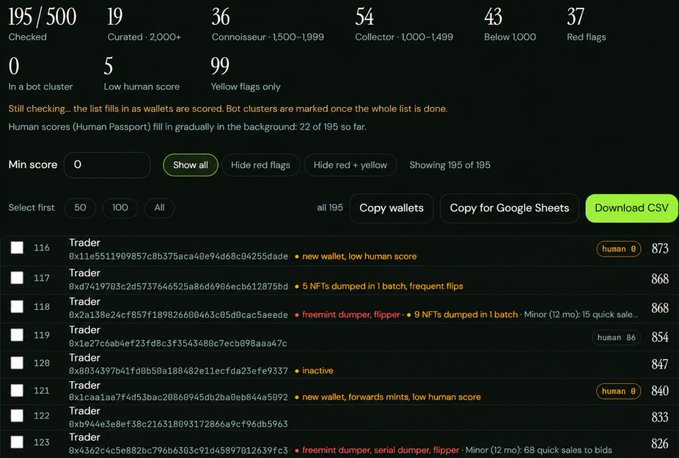Click the 'inactive' yellow flag
Image resolution: width=679 pixels, height=458 pixels.
pos(317,371)
